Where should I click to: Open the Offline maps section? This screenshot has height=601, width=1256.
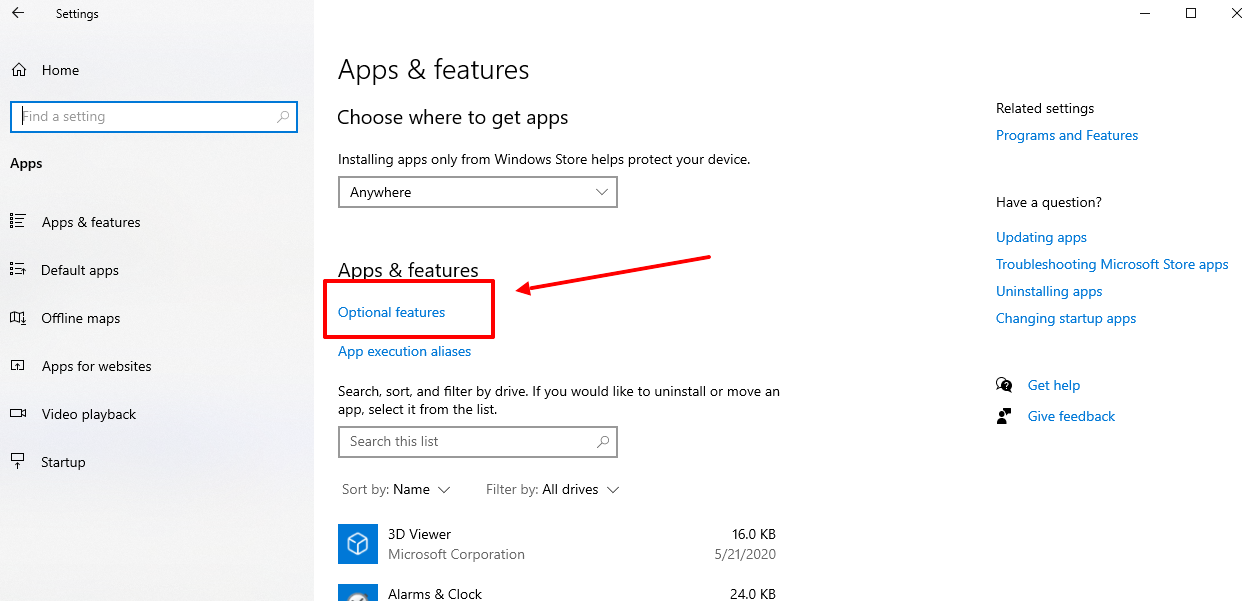tap(18, 318)
